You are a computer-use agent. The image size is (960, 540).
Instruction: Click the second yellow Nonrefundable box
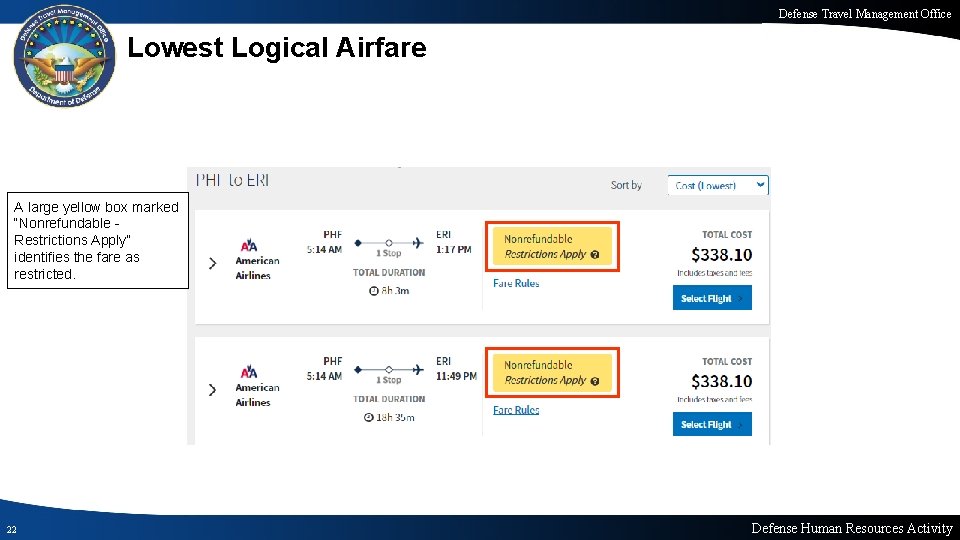[551, 372]
